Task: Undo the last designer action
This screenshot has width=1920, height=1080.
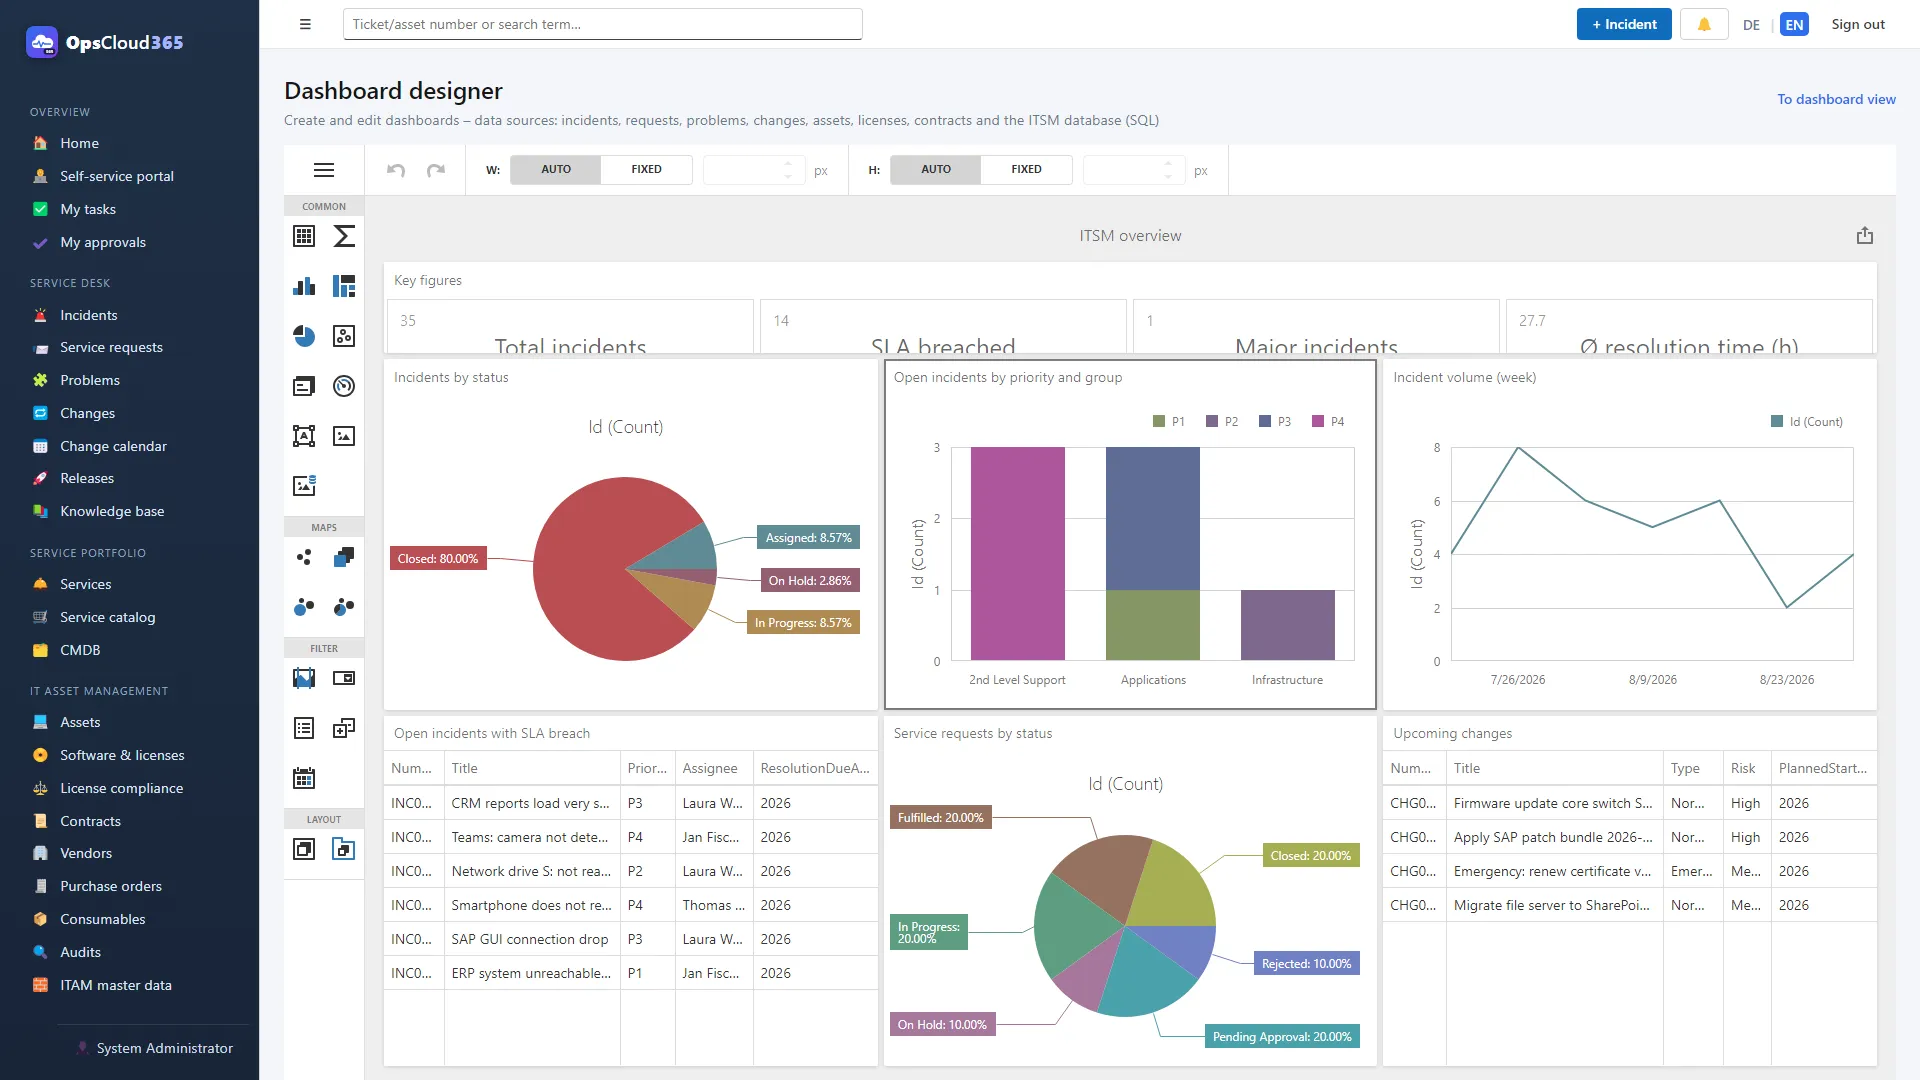Action: pos(396,171)
